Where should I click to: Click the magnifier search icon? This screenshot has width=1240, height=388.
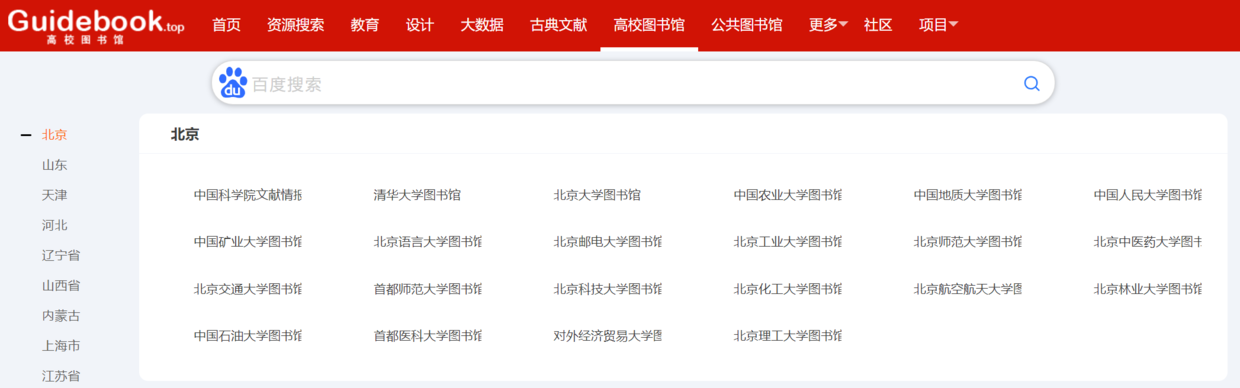pos(1032,84)
